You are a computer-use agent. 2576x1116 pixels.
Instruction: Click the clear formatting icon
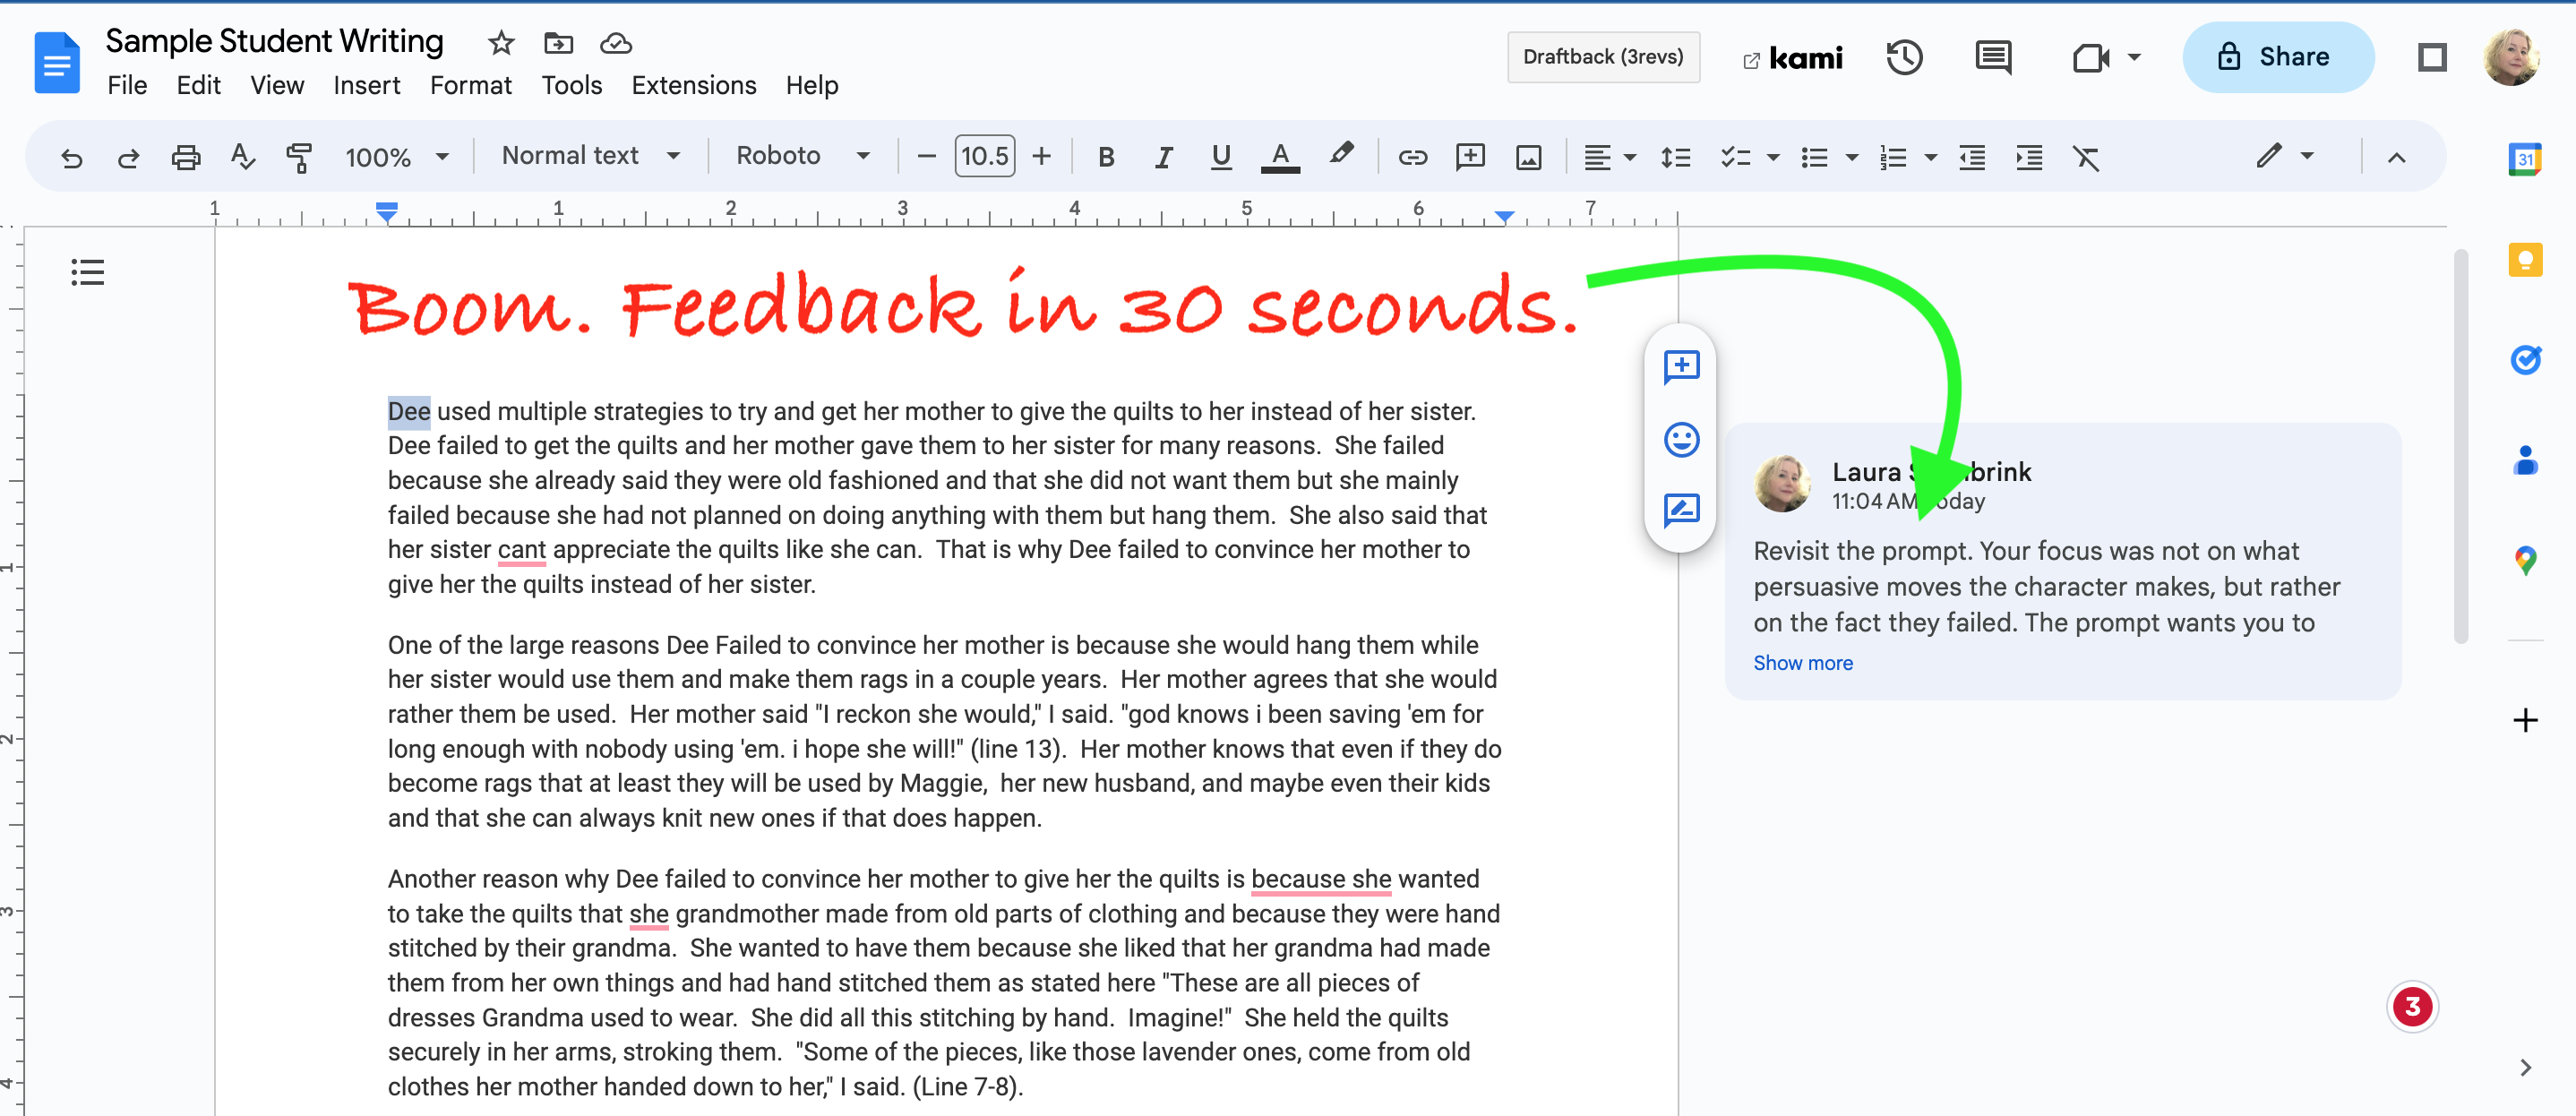point(2085,157)
